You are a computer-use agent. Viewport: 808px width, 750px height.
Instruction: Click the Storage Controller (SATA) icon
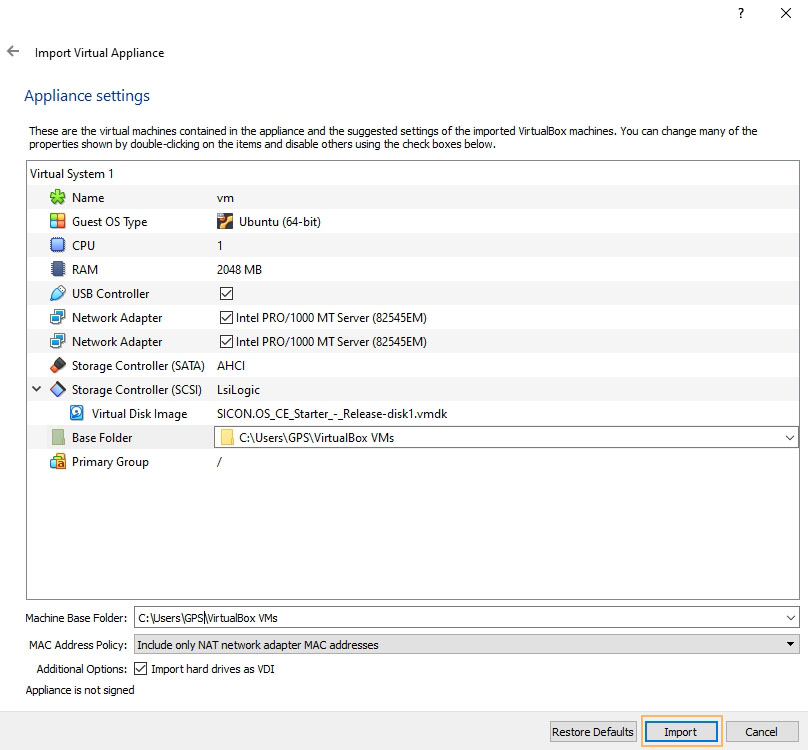coord(57,366)
